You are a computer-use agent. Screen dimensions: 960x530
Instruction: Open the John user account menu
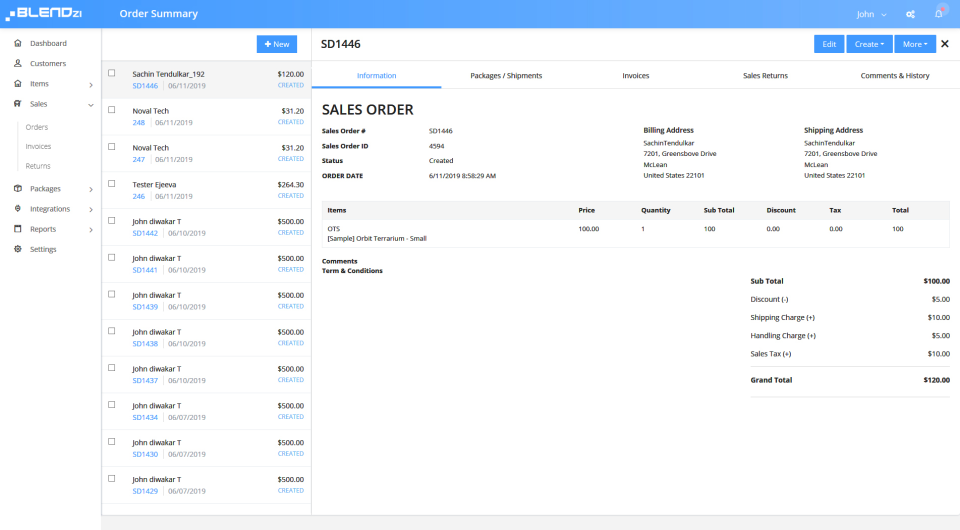[x=871, y=14]
